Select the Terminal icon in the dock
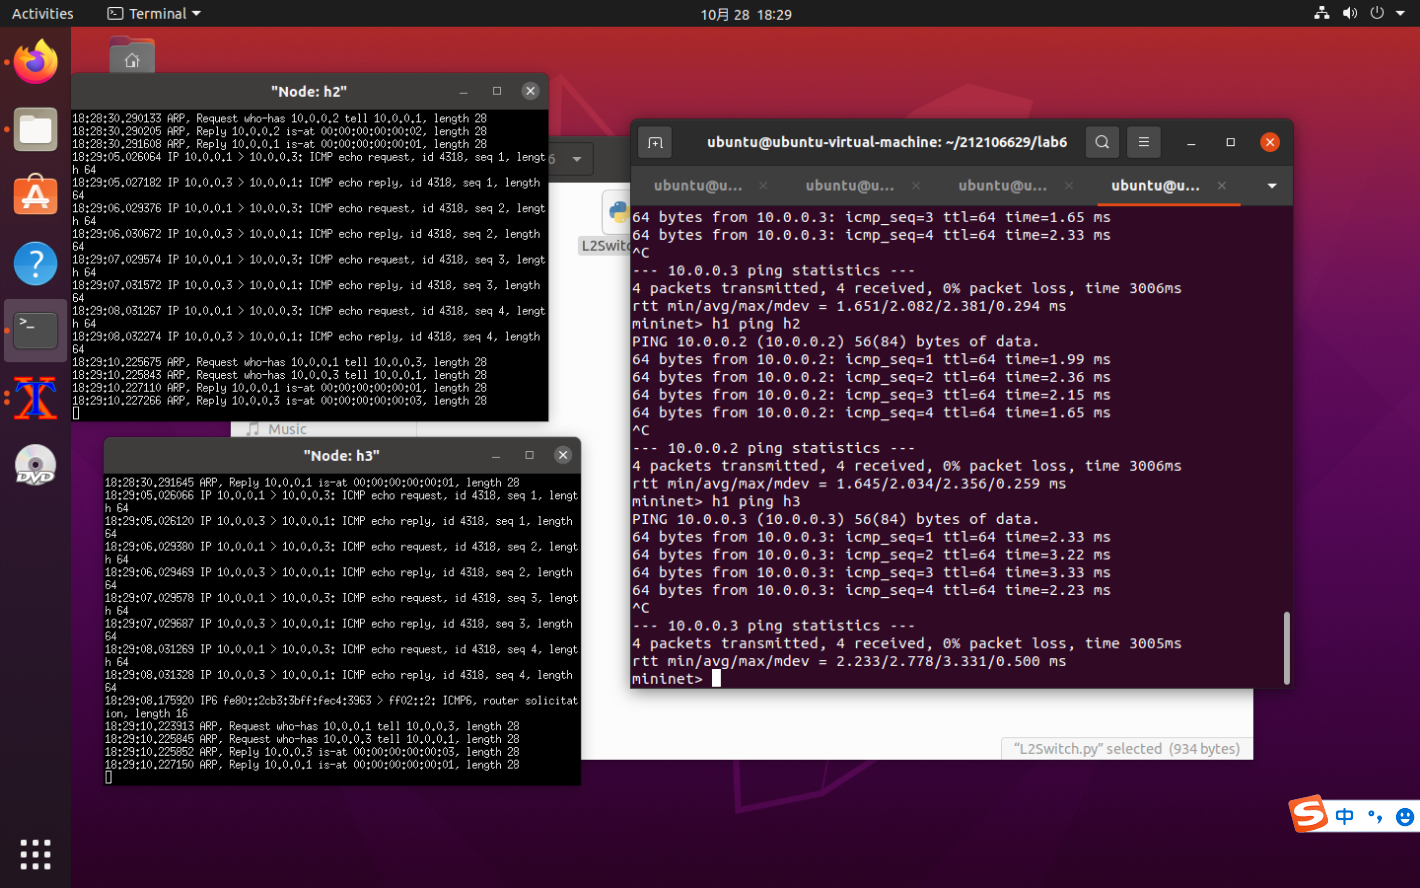 pyautogui.click(x=35, y=330)
